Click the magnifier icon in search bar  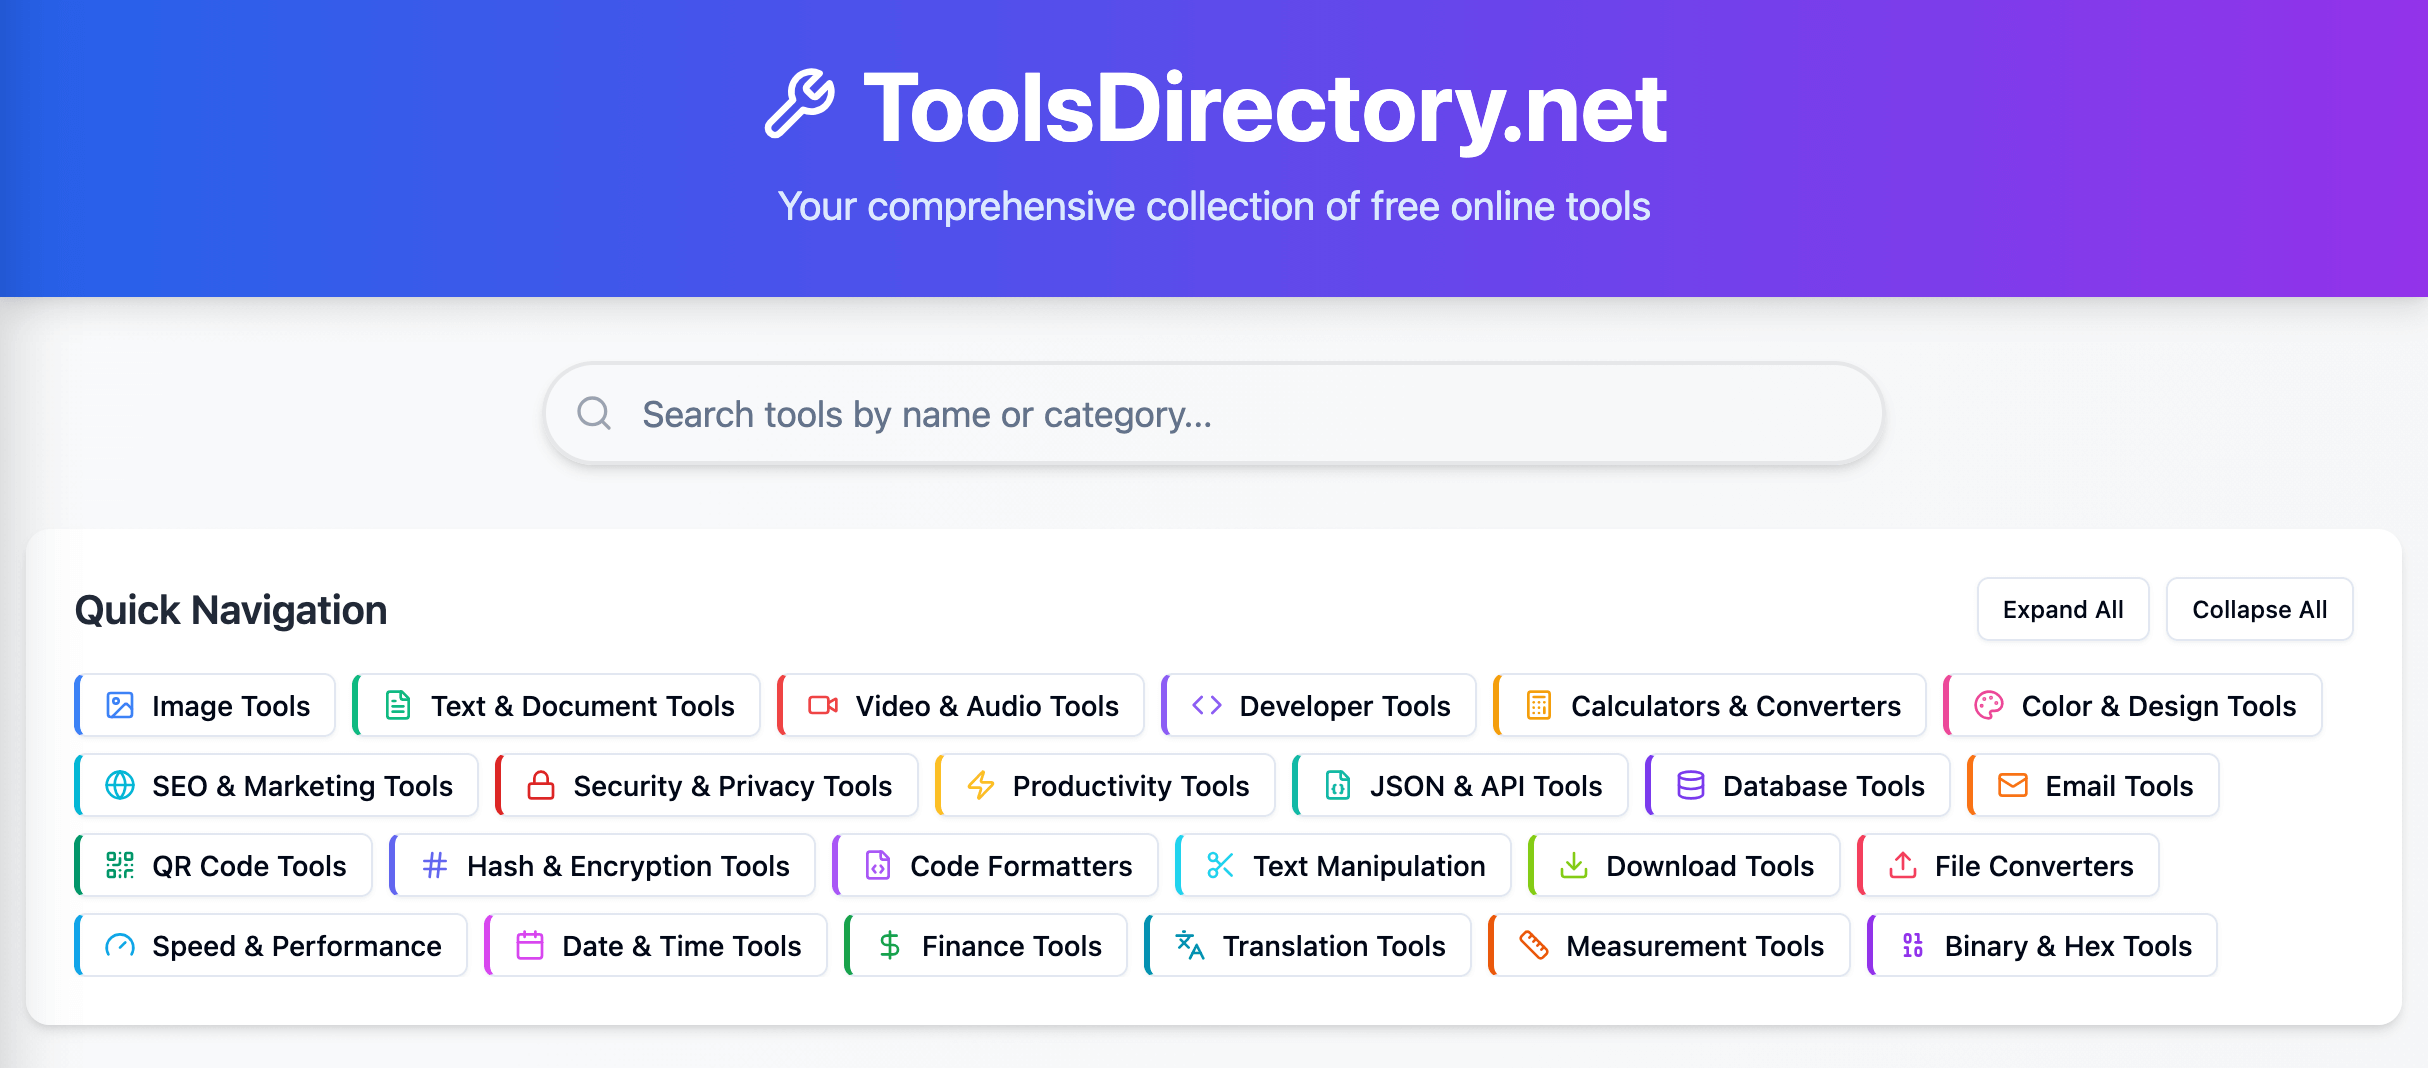coord(594,413)
